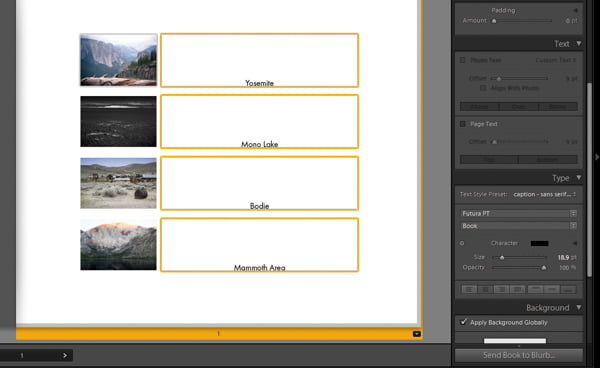
Task: Enable the Photo Text checkbox
Action: click(463, 60)
